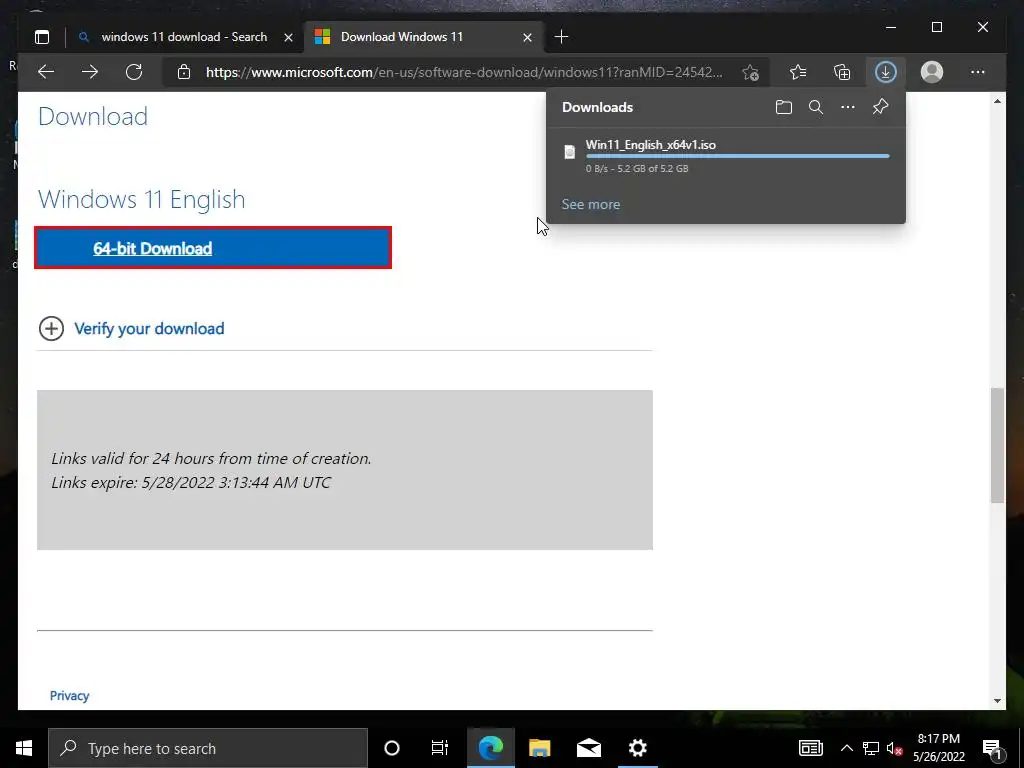Toggle the Downloads toolbar button
Screen dimensions: 1024x768
[886, 72]
